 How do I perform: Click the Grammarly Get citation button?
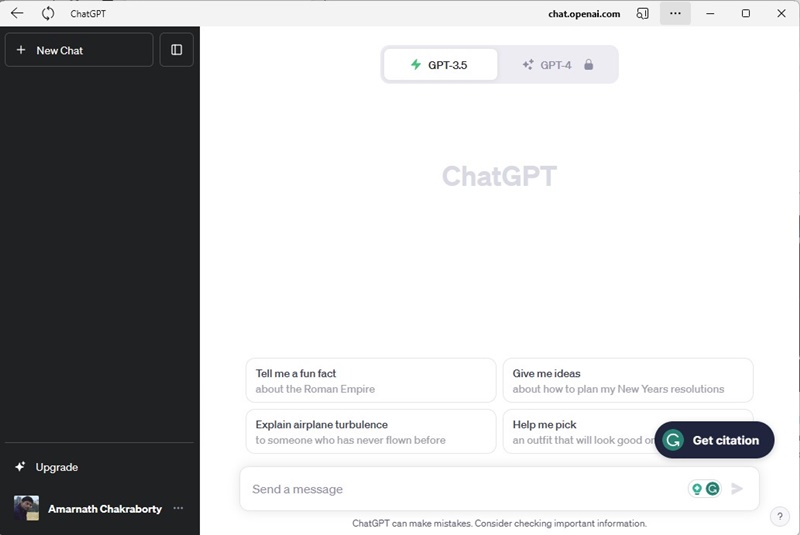coord(714,440)
